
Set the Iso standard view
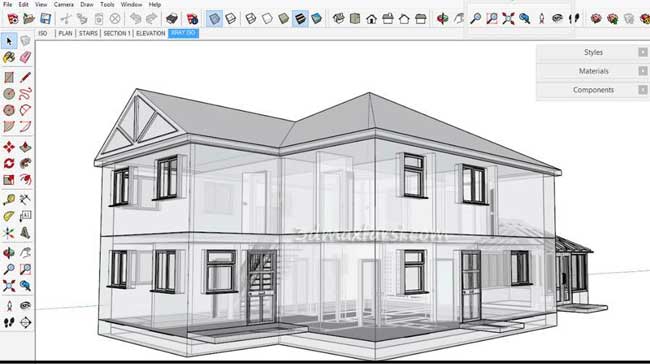pyautogui.click(x=339, y=19)
